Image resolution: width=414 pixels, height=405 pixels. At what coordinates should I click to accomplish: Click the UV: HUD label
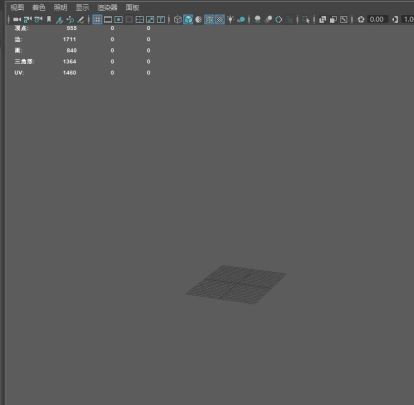(x=19, y=73)
